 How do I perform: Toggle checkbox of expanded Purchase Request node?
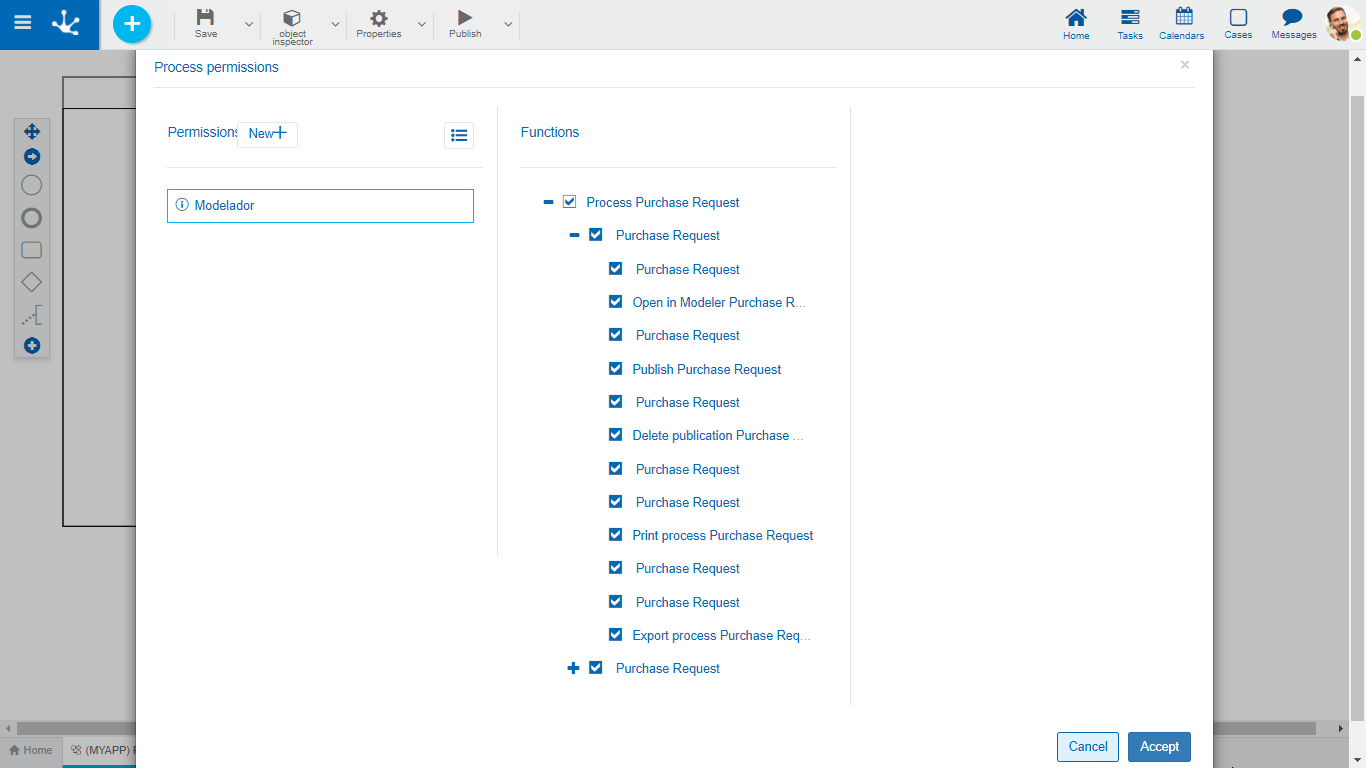pyautogui.click(x=596, y=235)
